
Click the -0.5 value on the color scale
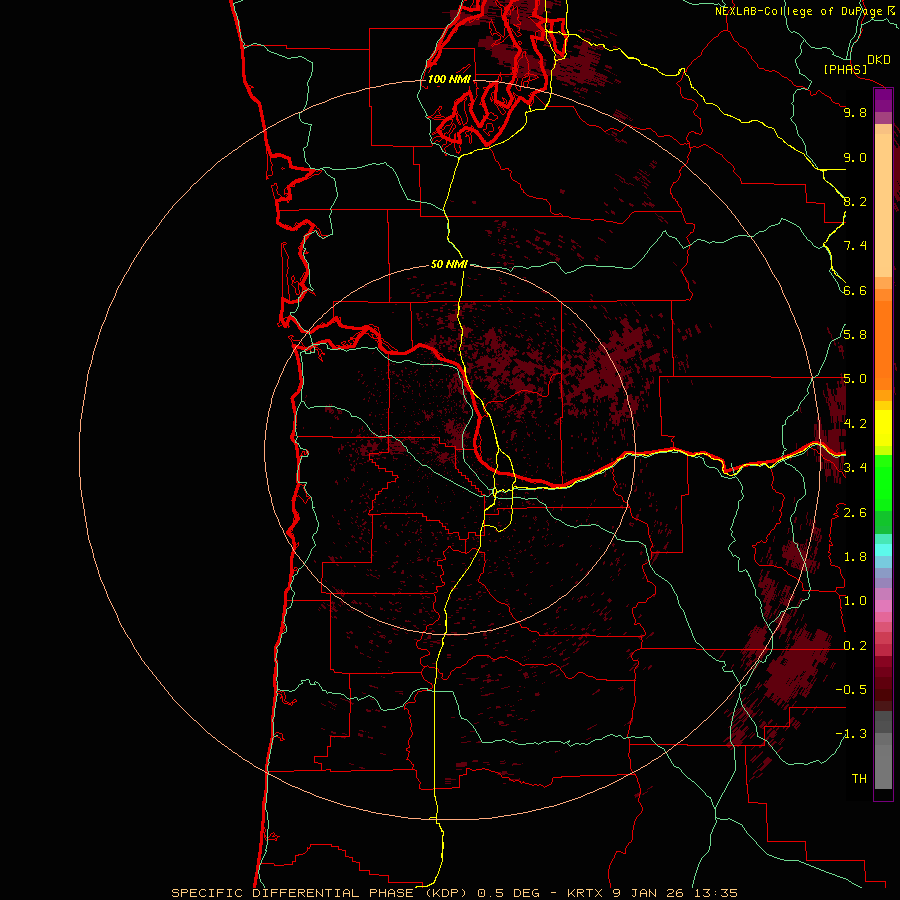click(x=851, y=690)
